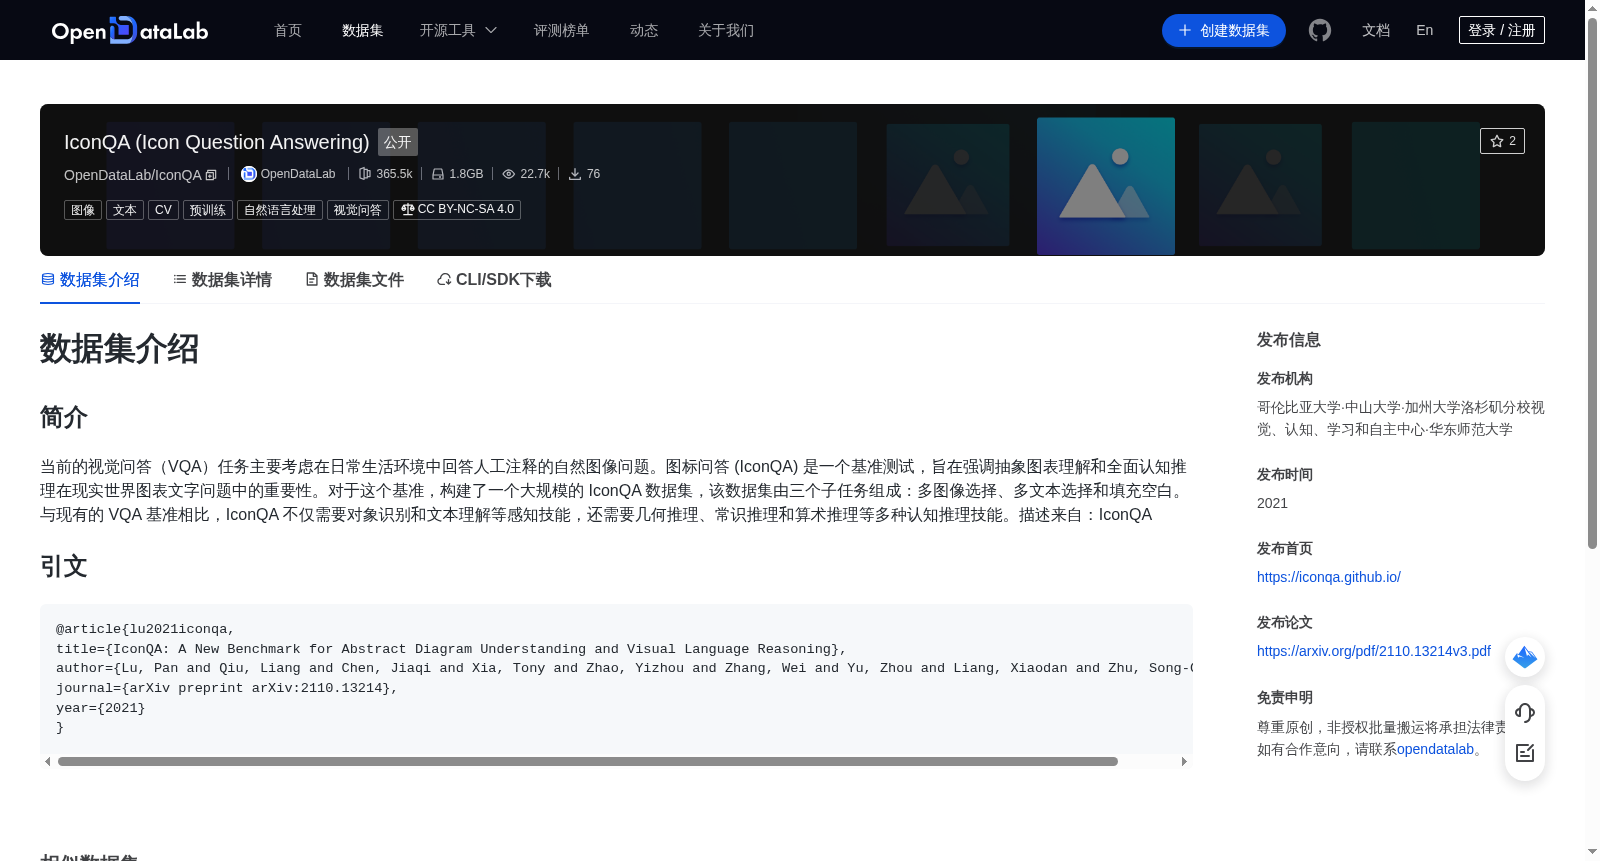Open the customer support headset icon
This screenshot has width=1600, height=861.
1525,712
